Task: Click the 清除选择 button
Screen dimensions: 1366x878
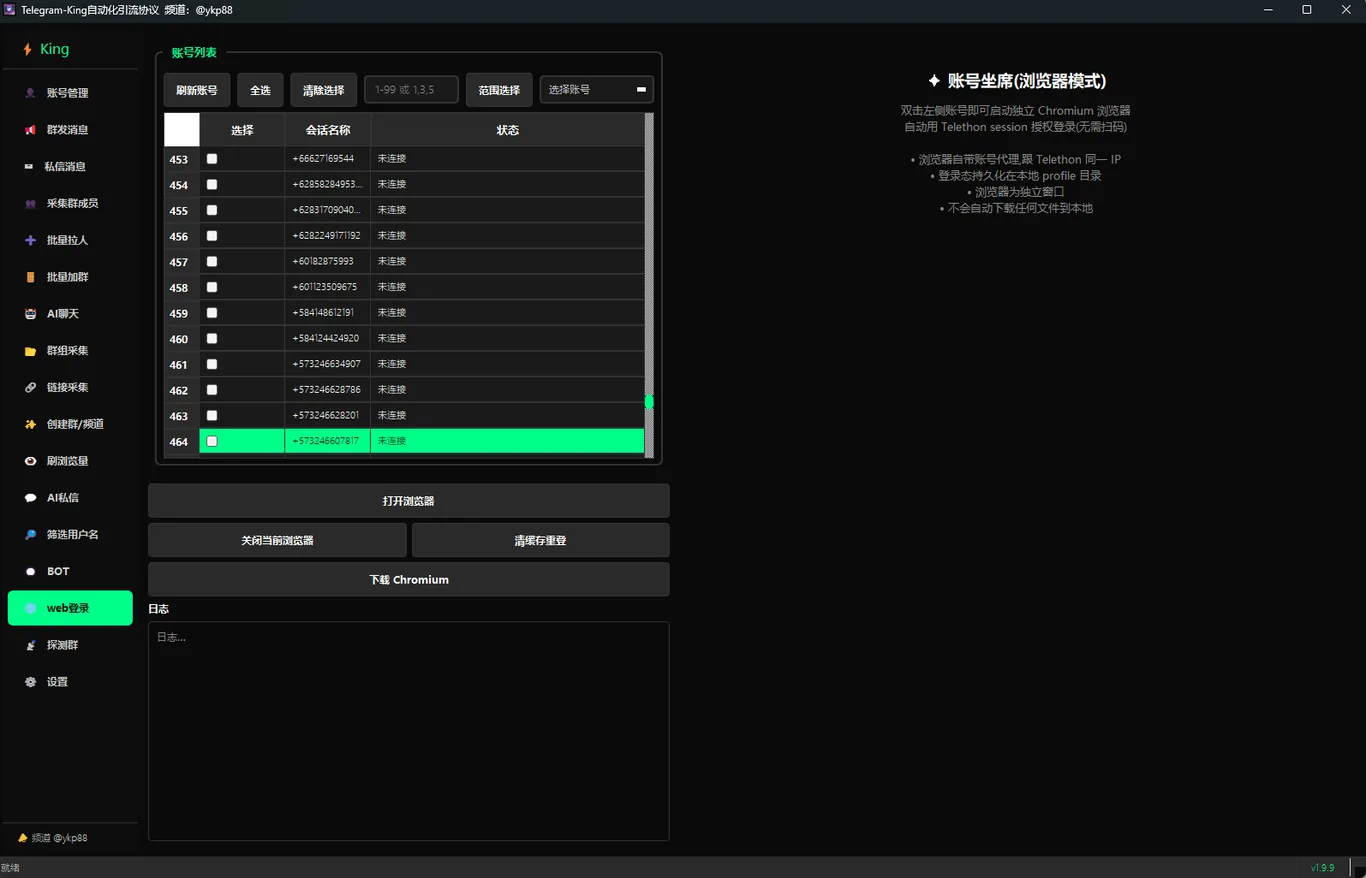Action: 324,90
